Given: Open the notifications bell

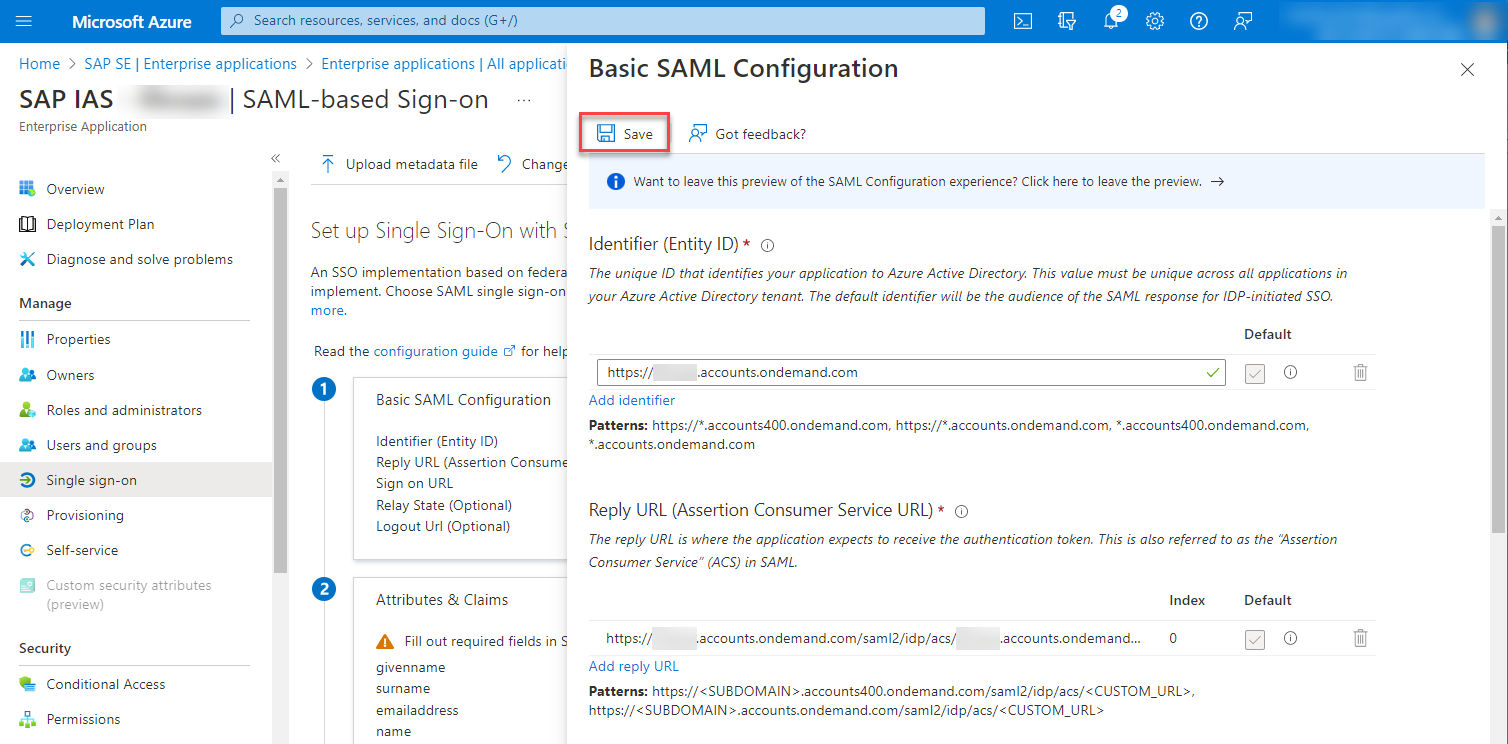Looking at the screenshot, I should [1111, 21].
